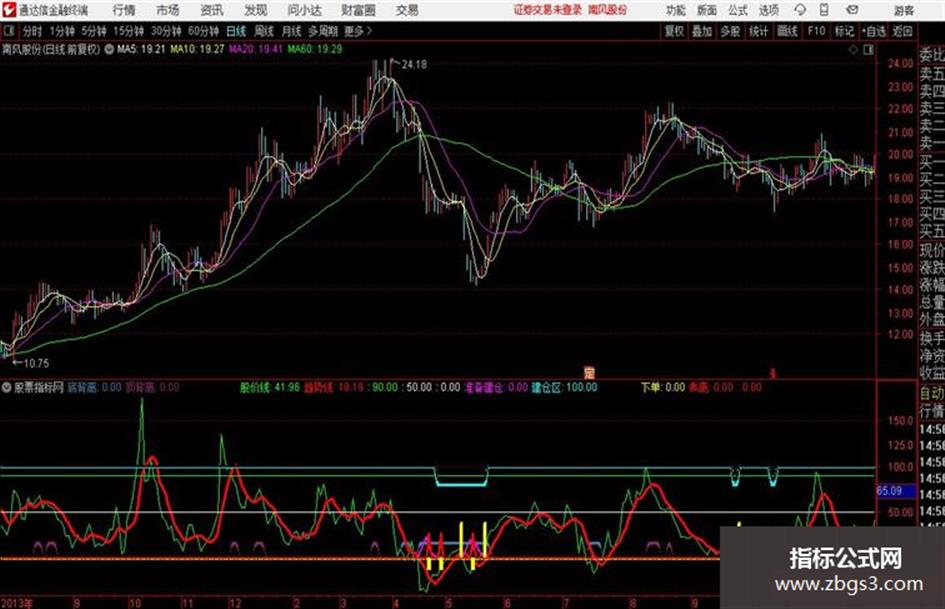Expand the 更多 > period options

pos(358,31)
